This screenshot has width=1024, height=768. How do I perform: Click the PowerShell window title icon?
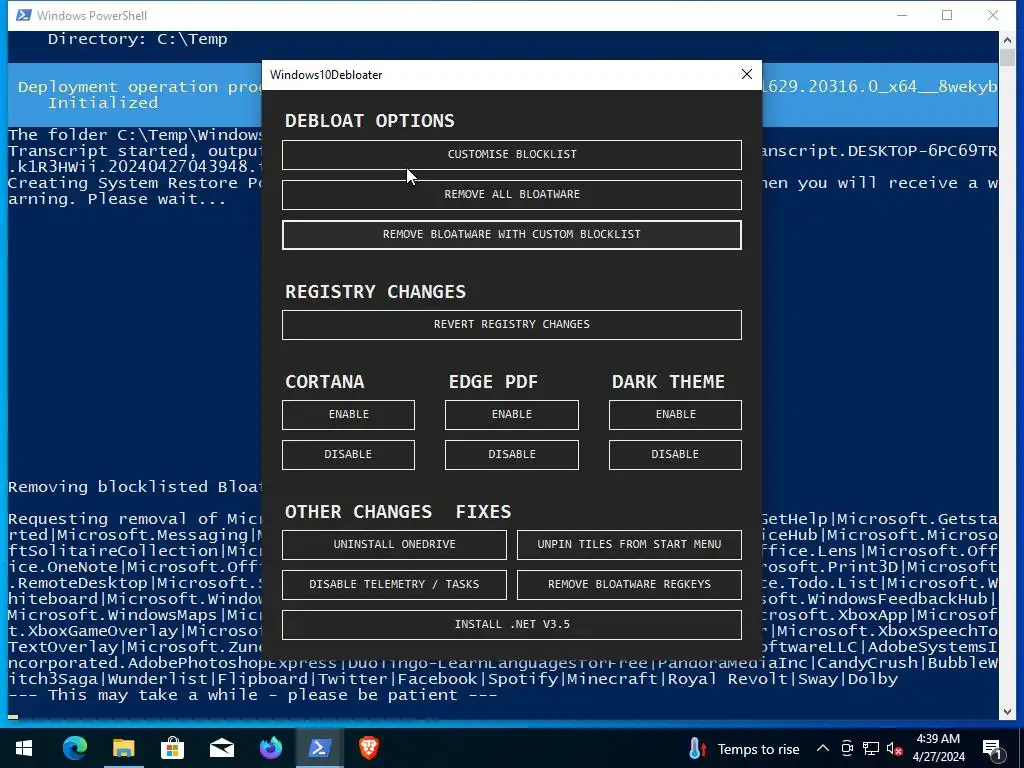24,15
